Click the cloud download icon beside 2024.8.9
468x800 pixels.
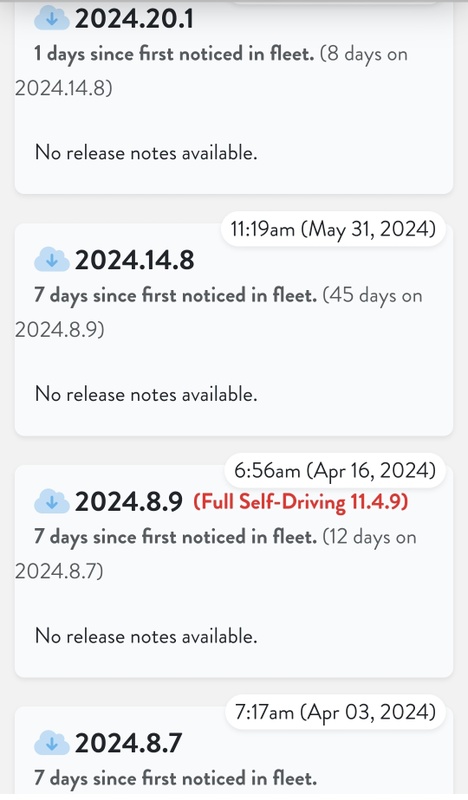click(52, 502)
